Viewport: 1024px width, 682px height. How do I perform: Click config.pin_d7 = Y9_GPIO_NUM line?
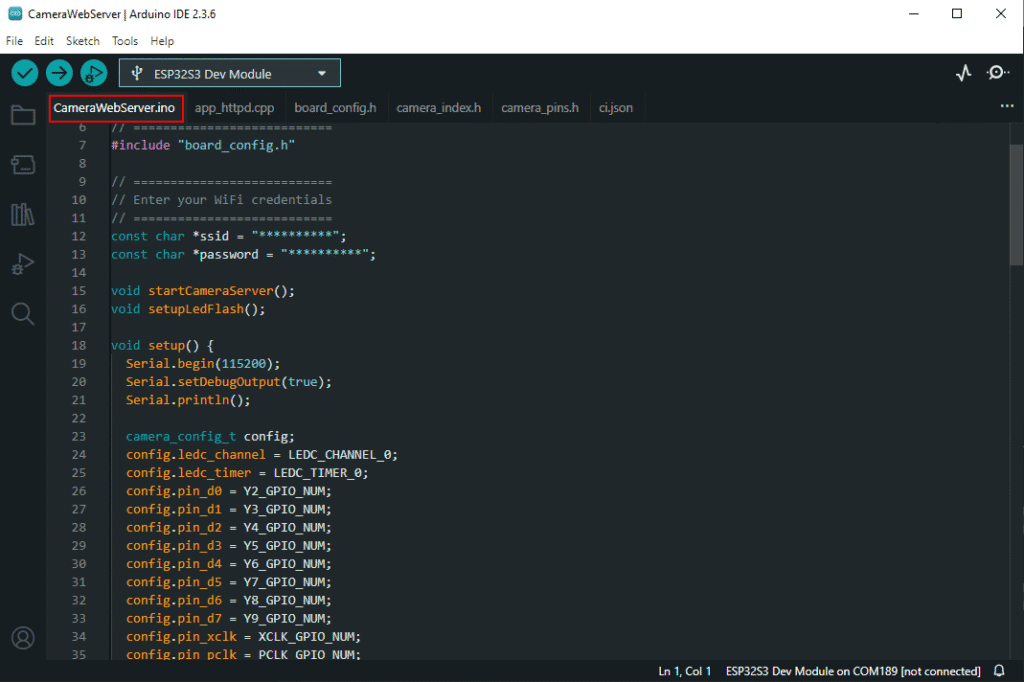pyautogui.click(x=229, y=618)
